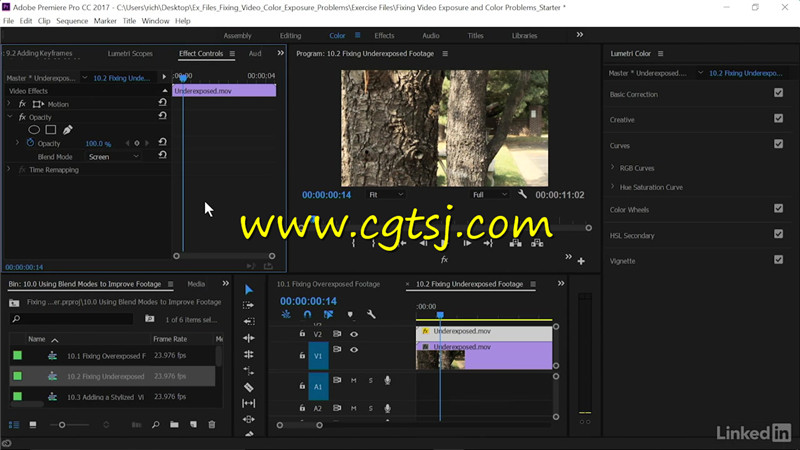
Task: Select the free draw bezier pen mask
Action: click(x=67, y=130)
